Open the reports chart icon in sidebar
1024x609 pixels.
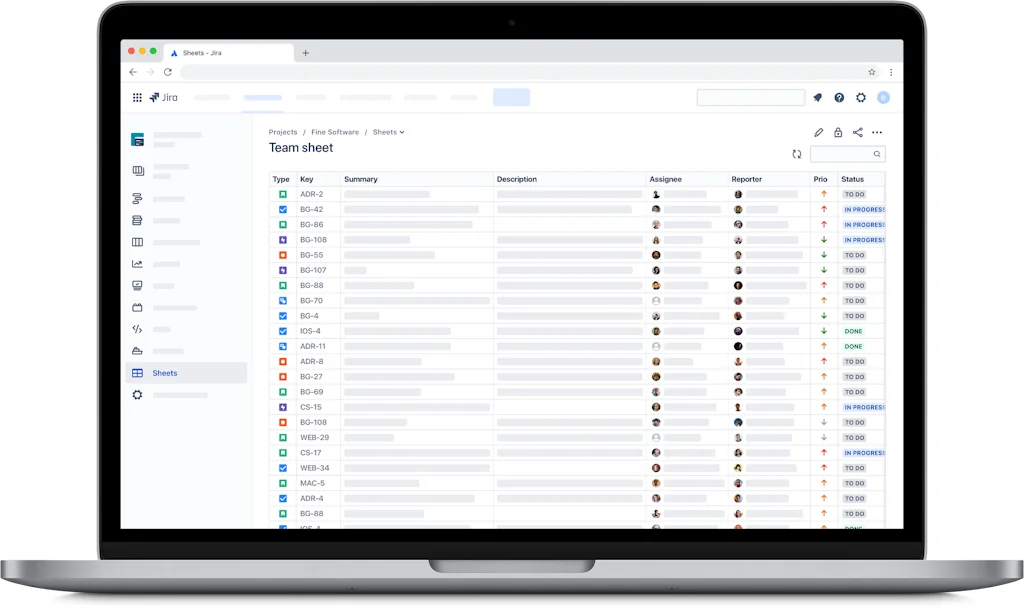tap(138, 264)
